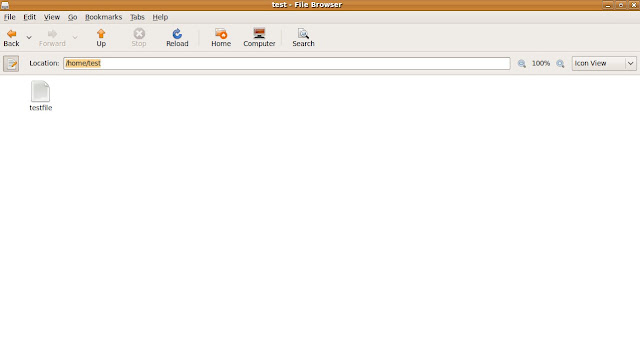The width and height of the screenshot is (640, 364).
Task: Zoom in with the plus magnifier
Action: point(560,64)
